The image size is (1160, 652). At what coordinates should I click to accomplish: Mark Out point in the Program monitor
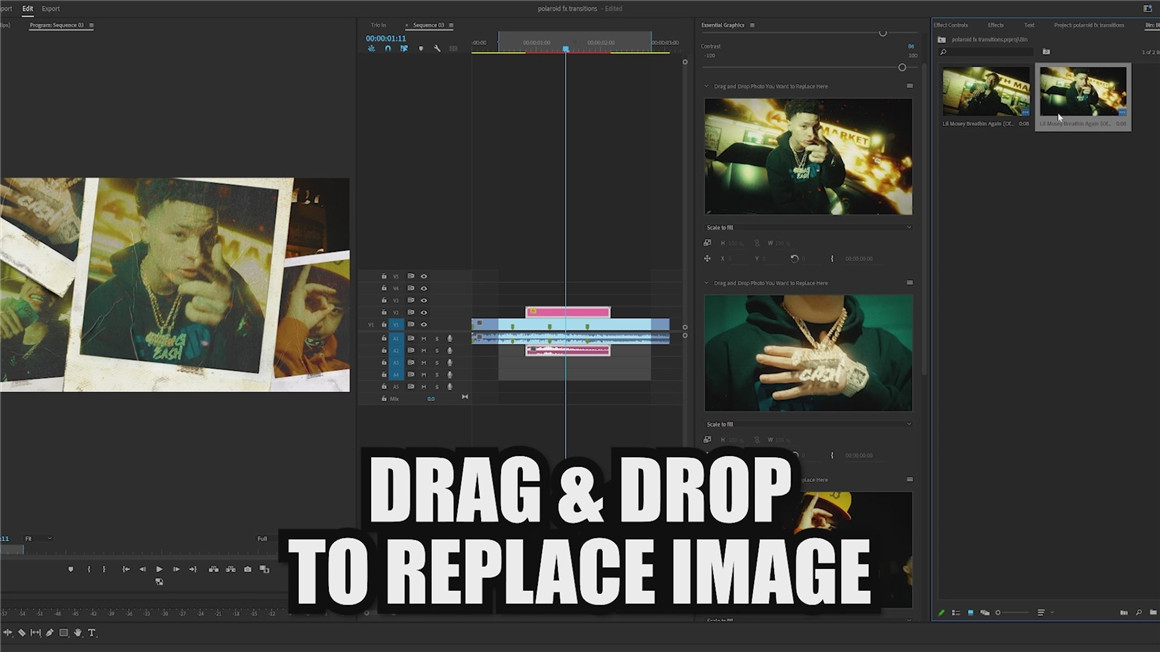coord(104,569)
